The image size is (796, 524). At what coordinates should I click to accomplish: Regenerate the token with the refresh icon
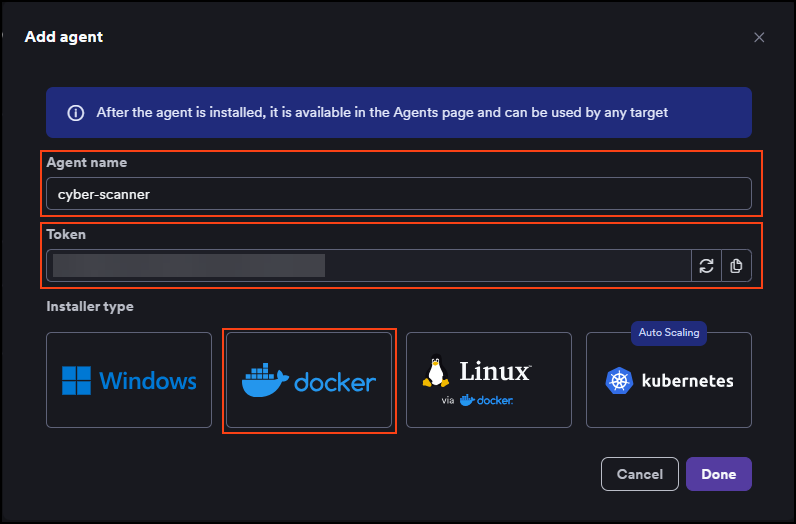[706, 266]
